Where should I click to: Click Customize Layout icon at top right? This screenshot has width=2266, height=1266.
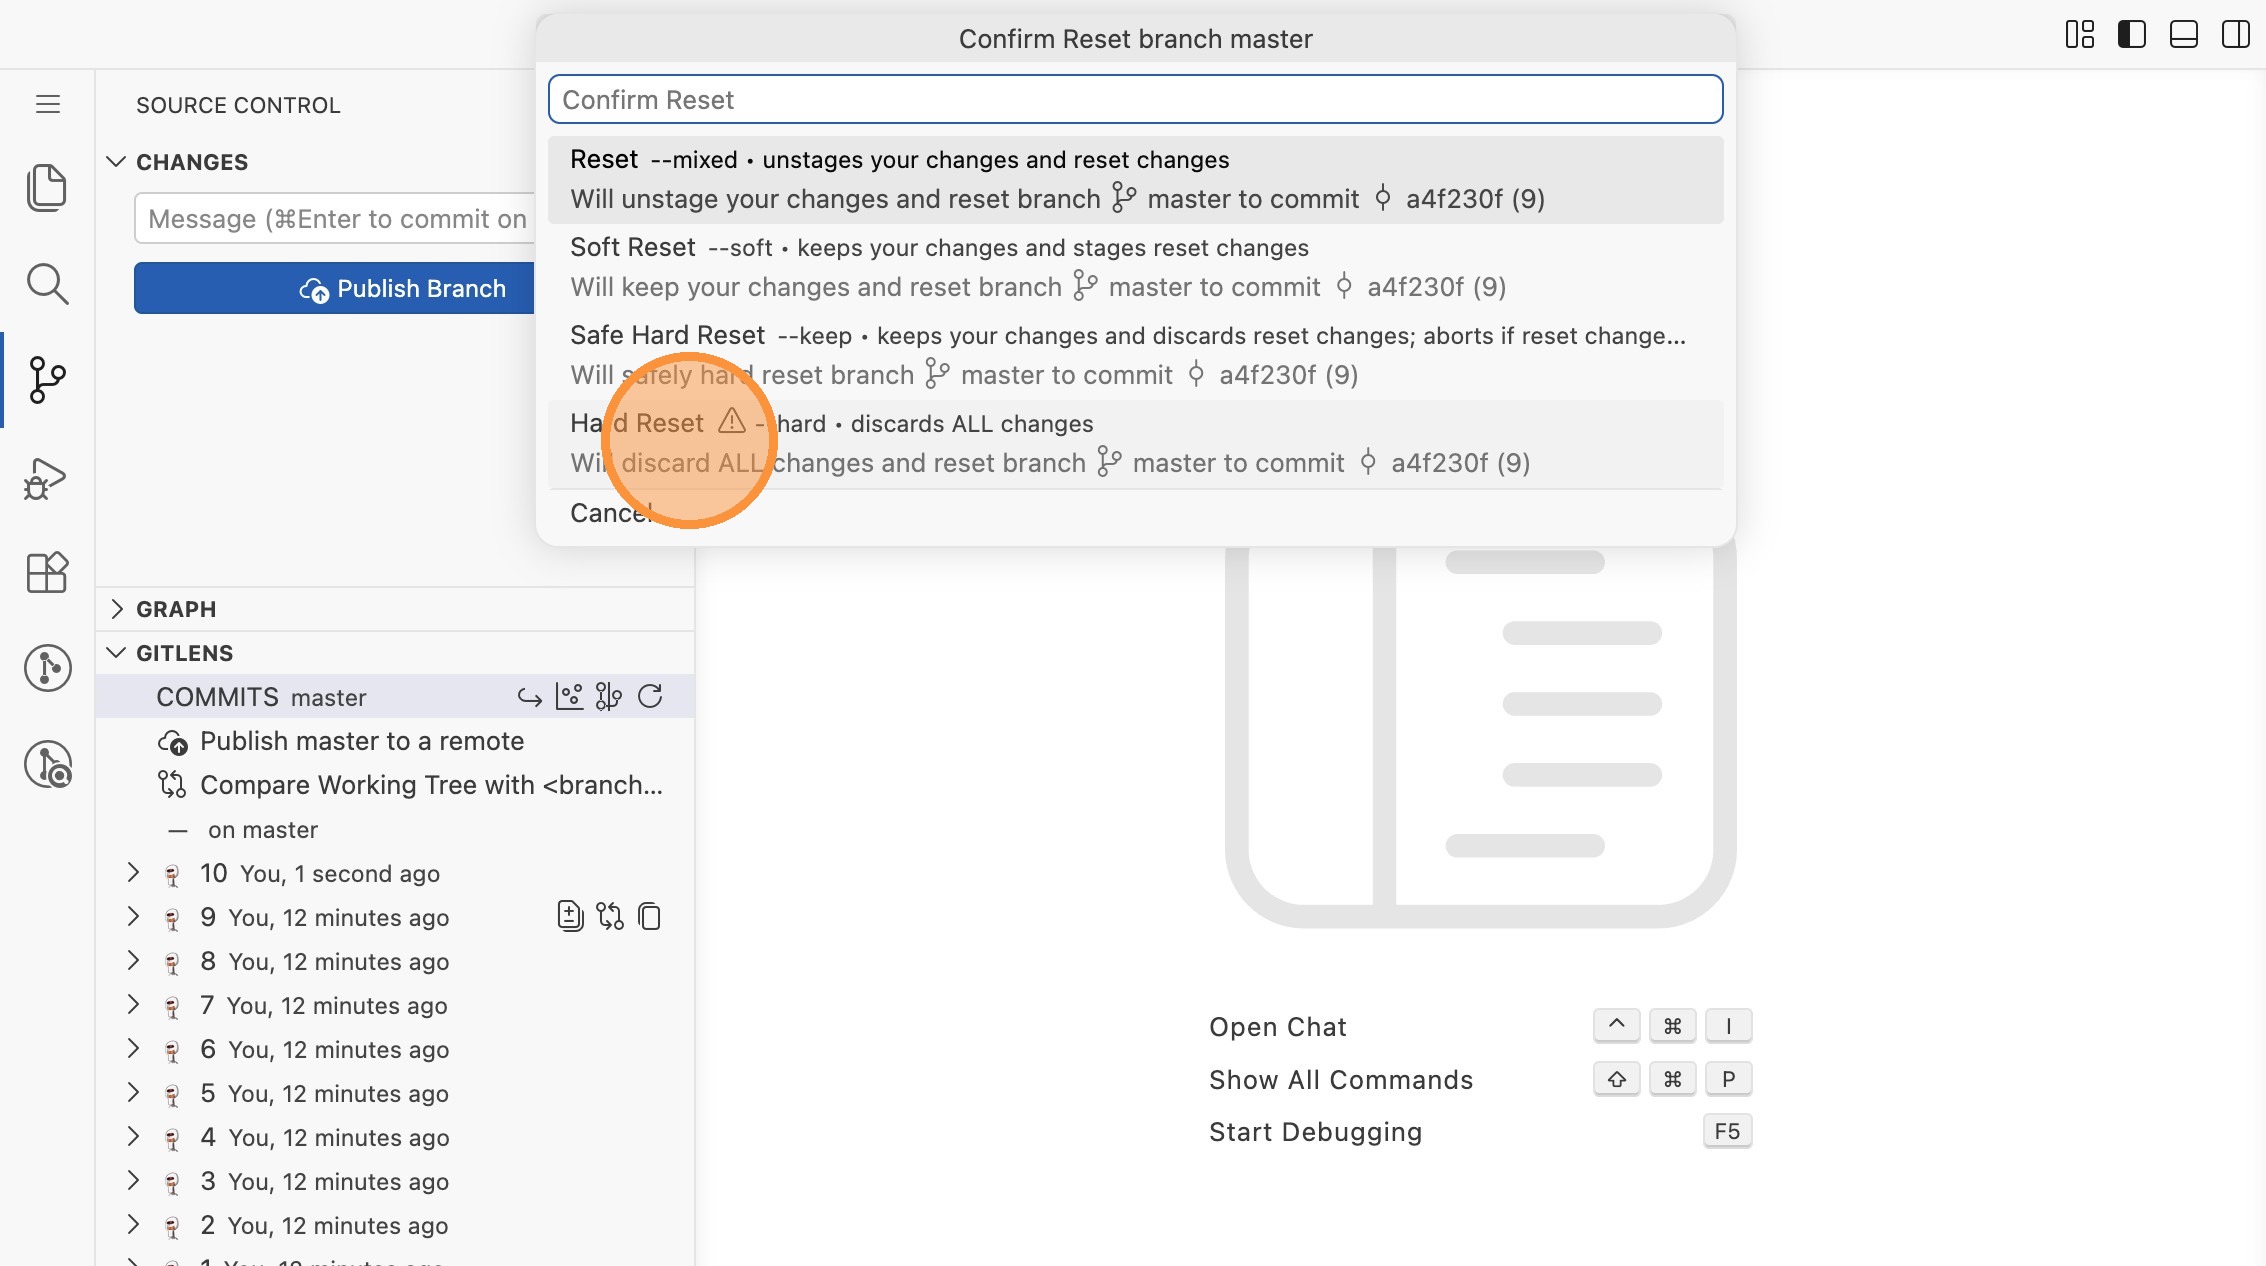(2079, 35)
